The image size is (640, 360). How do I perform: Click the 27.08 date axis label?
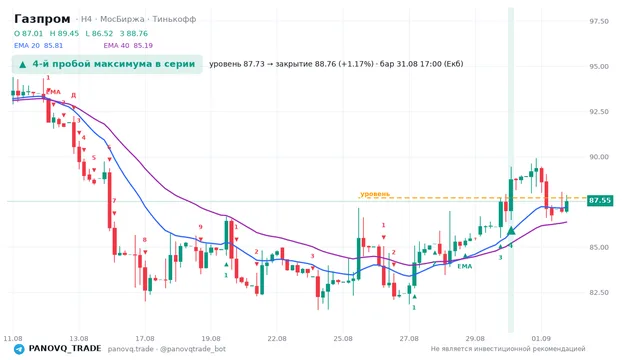coord(409,339)
